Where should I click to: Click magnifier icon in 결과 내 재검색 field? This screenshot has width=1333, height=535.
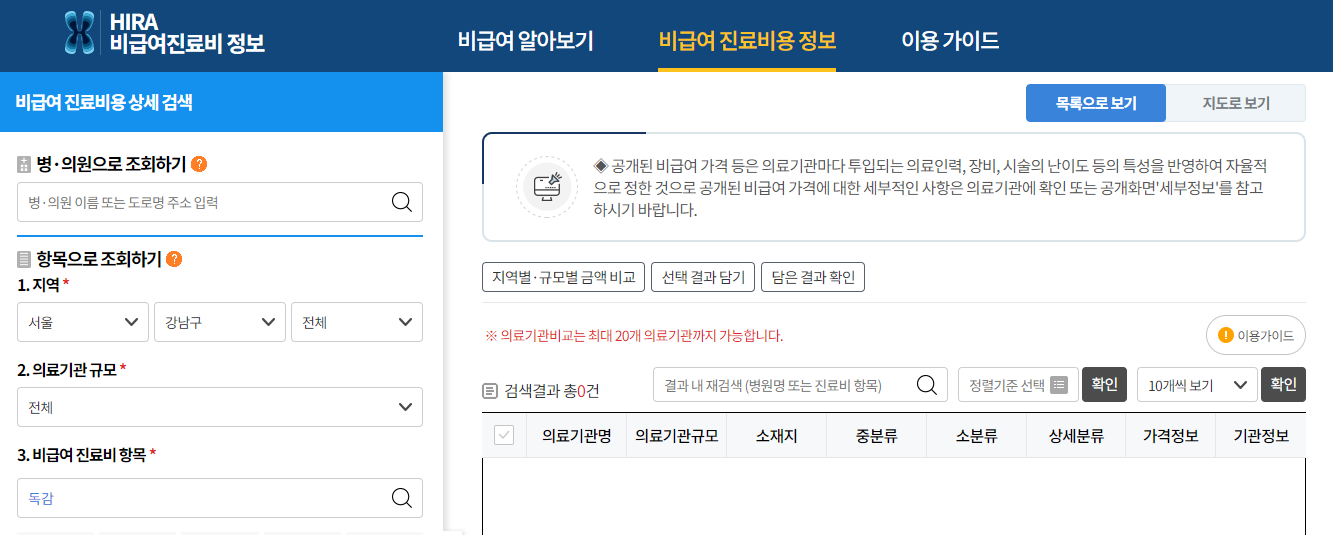click(x=927, y=385)
